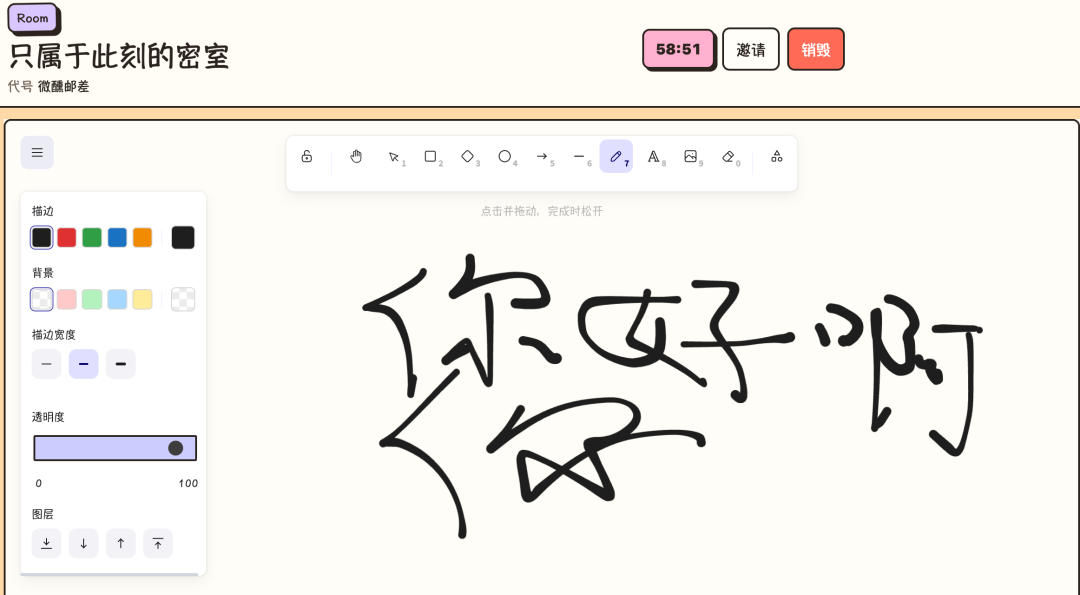Viewport: 1080px width, 595px height.
Task: Bring layer forward one step
Action: tap(121, 543)
